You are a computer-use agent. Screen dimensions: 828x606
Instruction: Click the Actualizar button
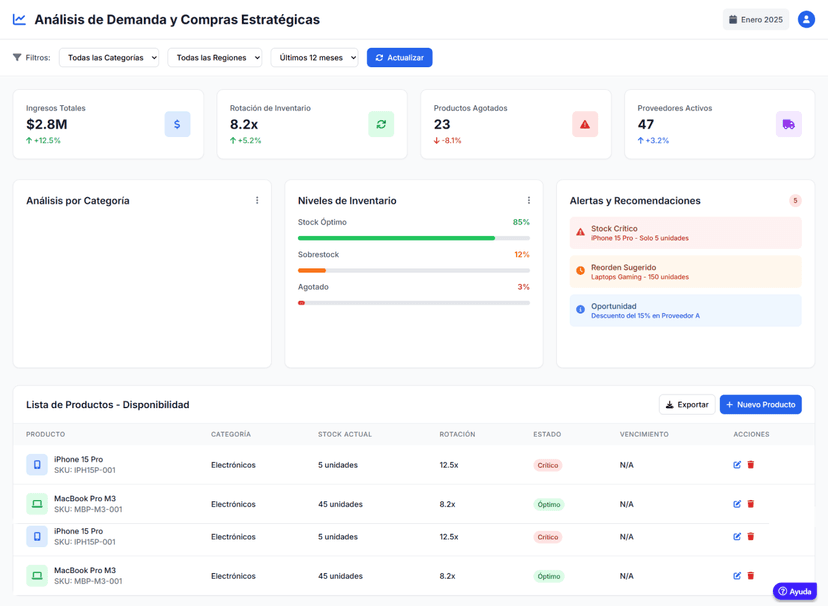400,58
